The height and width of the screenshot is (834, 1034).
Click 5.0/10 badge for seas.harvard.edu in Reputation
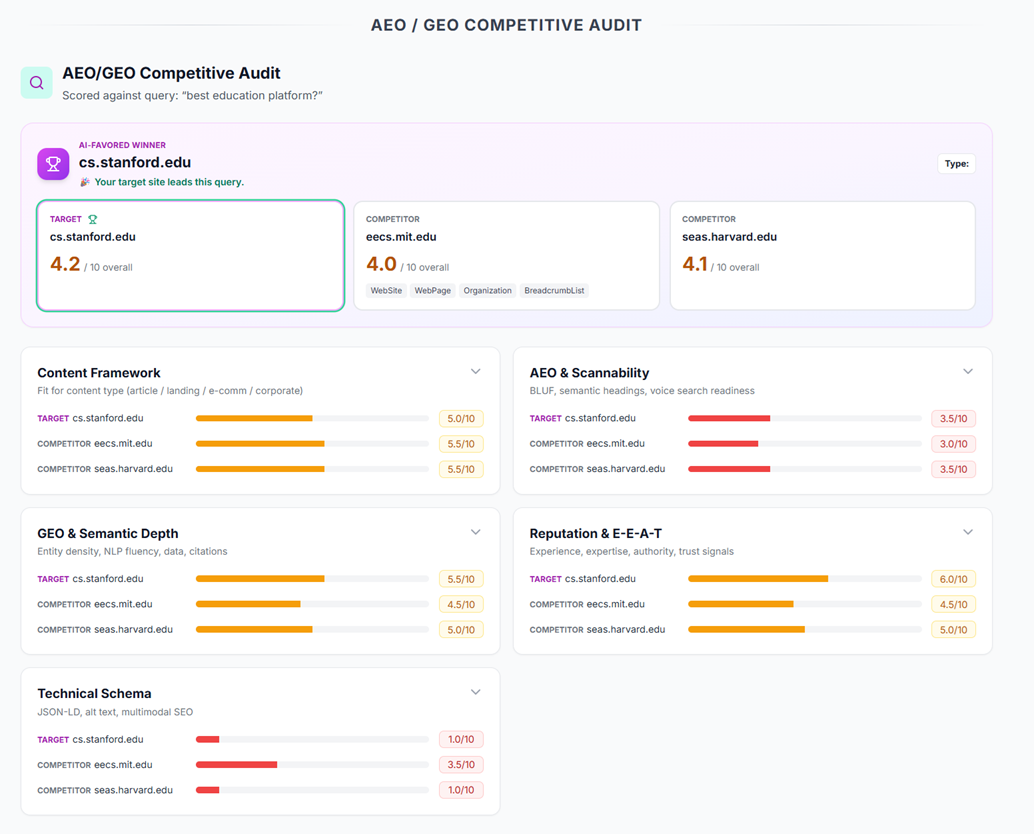tap(954, 630)
